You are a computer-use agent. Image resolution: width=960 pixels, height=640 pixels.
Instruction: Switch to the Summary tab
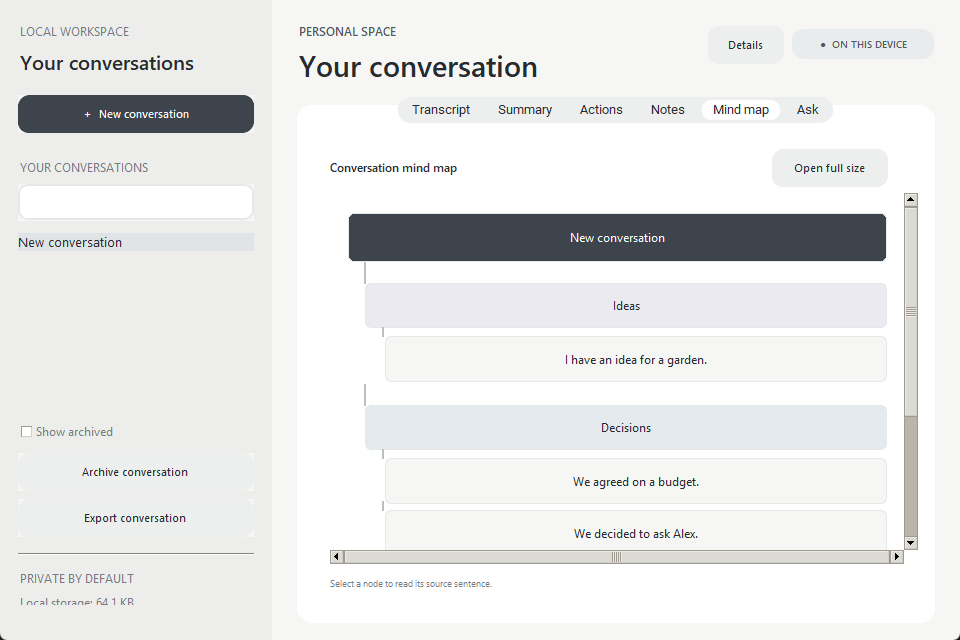(x=525, y=110)
